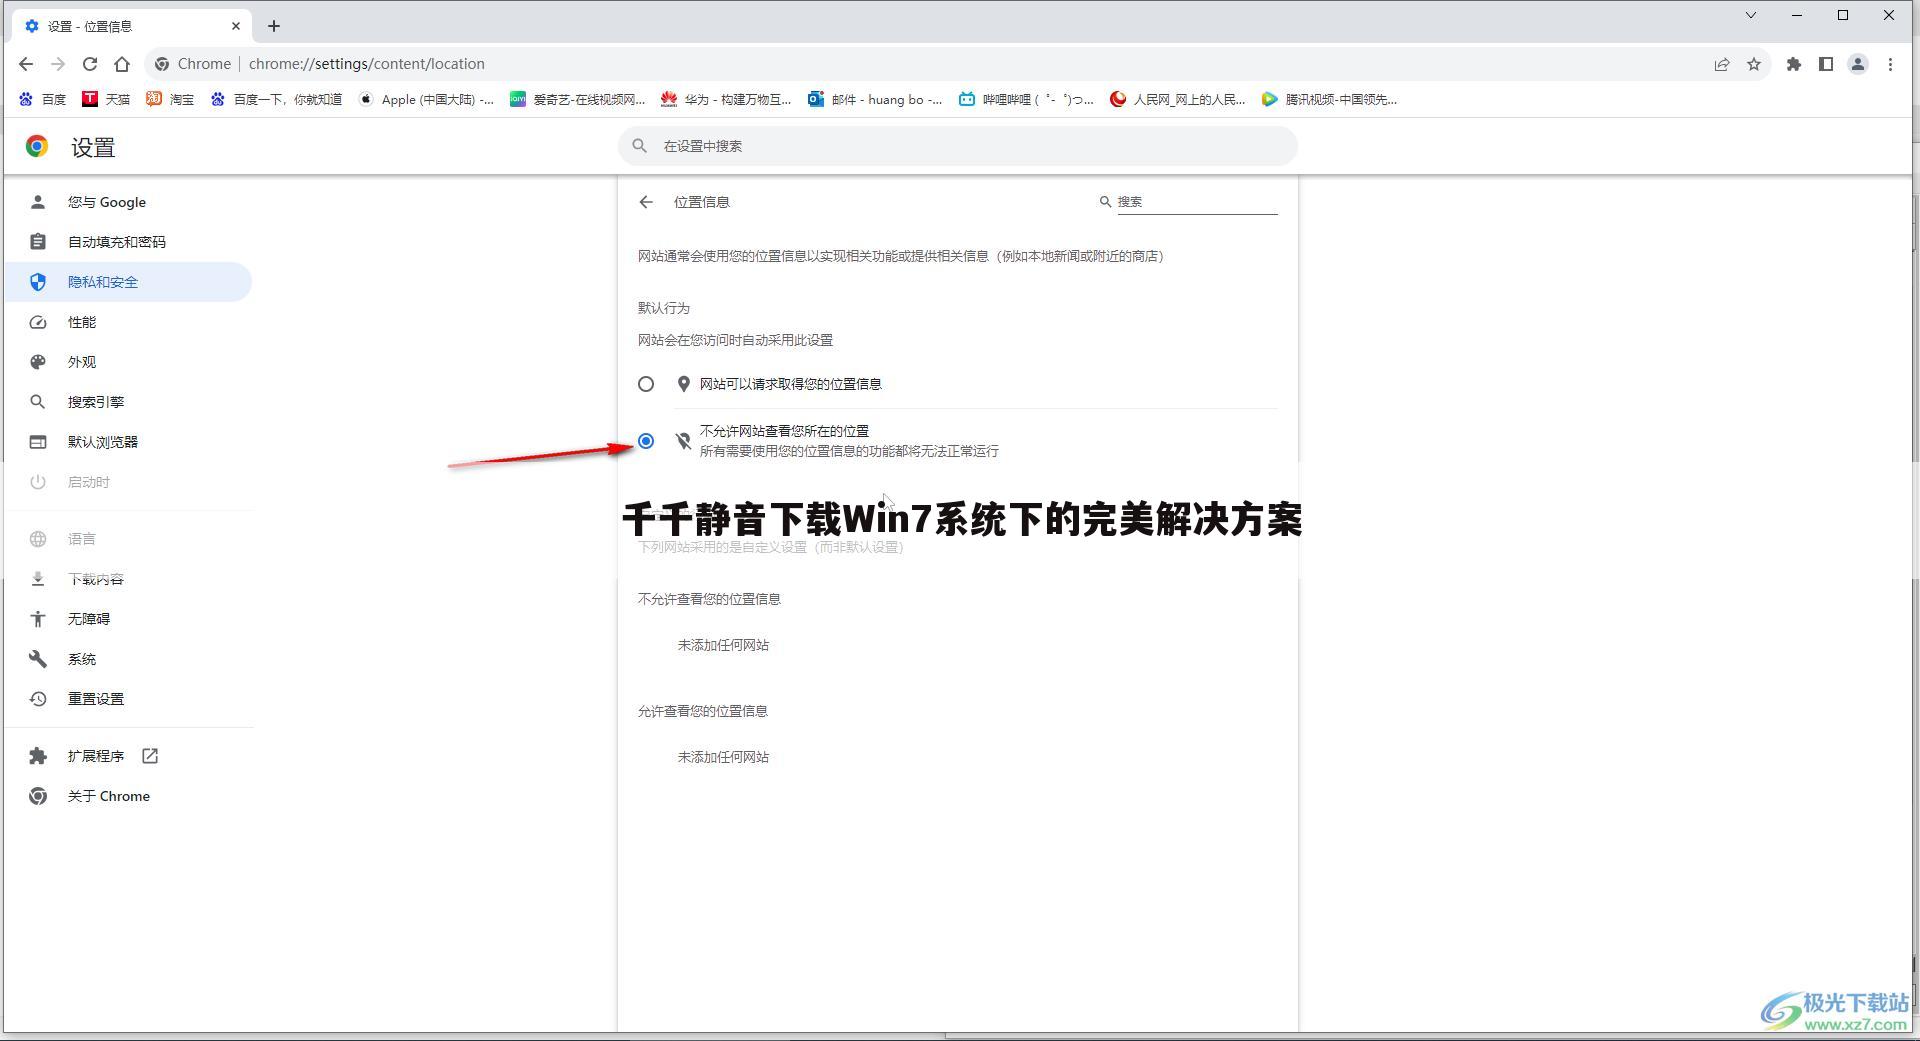
Task: Open the Apple (中国大陆) bookmark
Action: 426,99
